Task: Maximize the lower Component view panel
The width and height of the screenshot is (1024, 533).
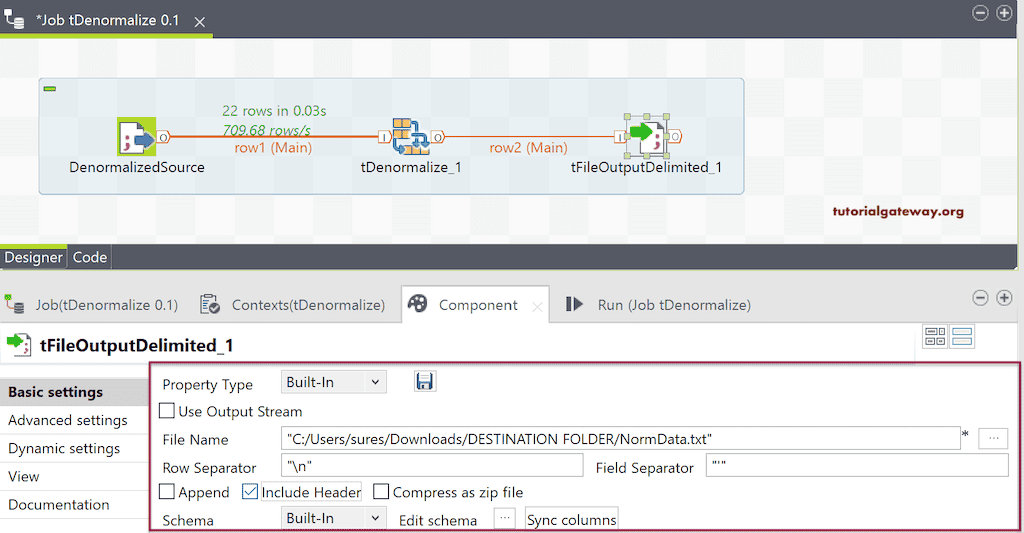Action: 1004,298
